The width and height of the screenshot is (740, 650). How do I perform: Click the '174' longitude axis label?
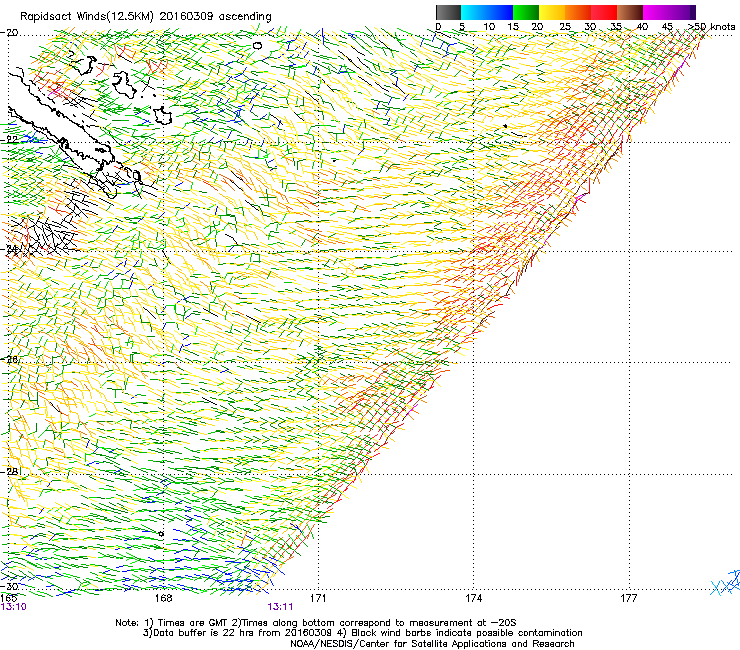pyautogui.click(x=473, y=598)
